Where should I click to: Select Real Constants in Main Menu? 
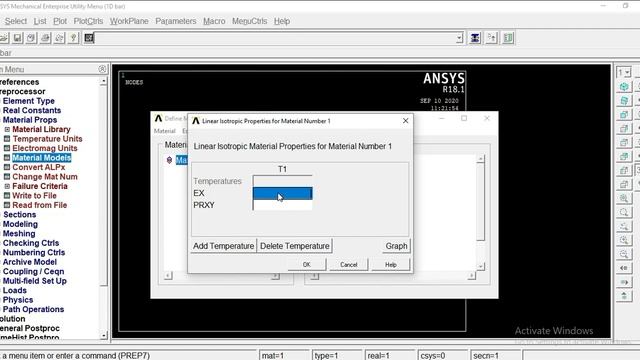(32, 110)
